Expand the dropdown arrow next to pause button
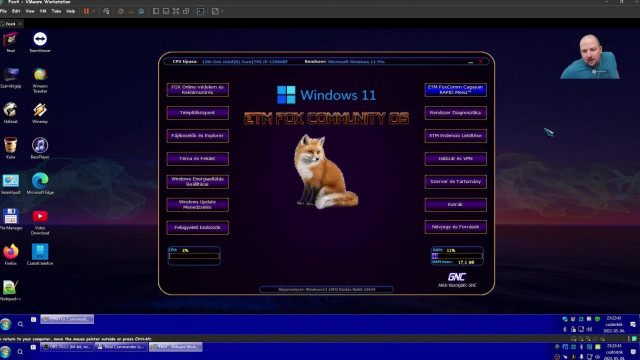Viewport: 640px width, 360px height. 93,11
